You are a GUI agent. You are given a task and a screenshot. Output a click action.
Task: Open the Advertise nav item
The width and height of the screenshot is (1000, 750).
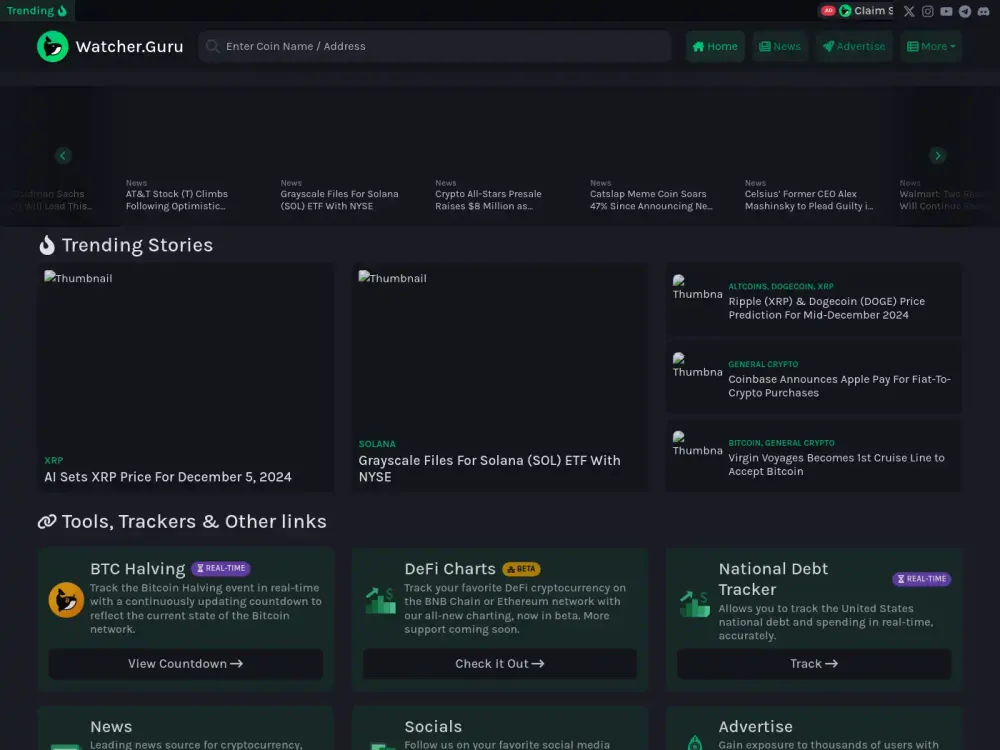point(853,46)
